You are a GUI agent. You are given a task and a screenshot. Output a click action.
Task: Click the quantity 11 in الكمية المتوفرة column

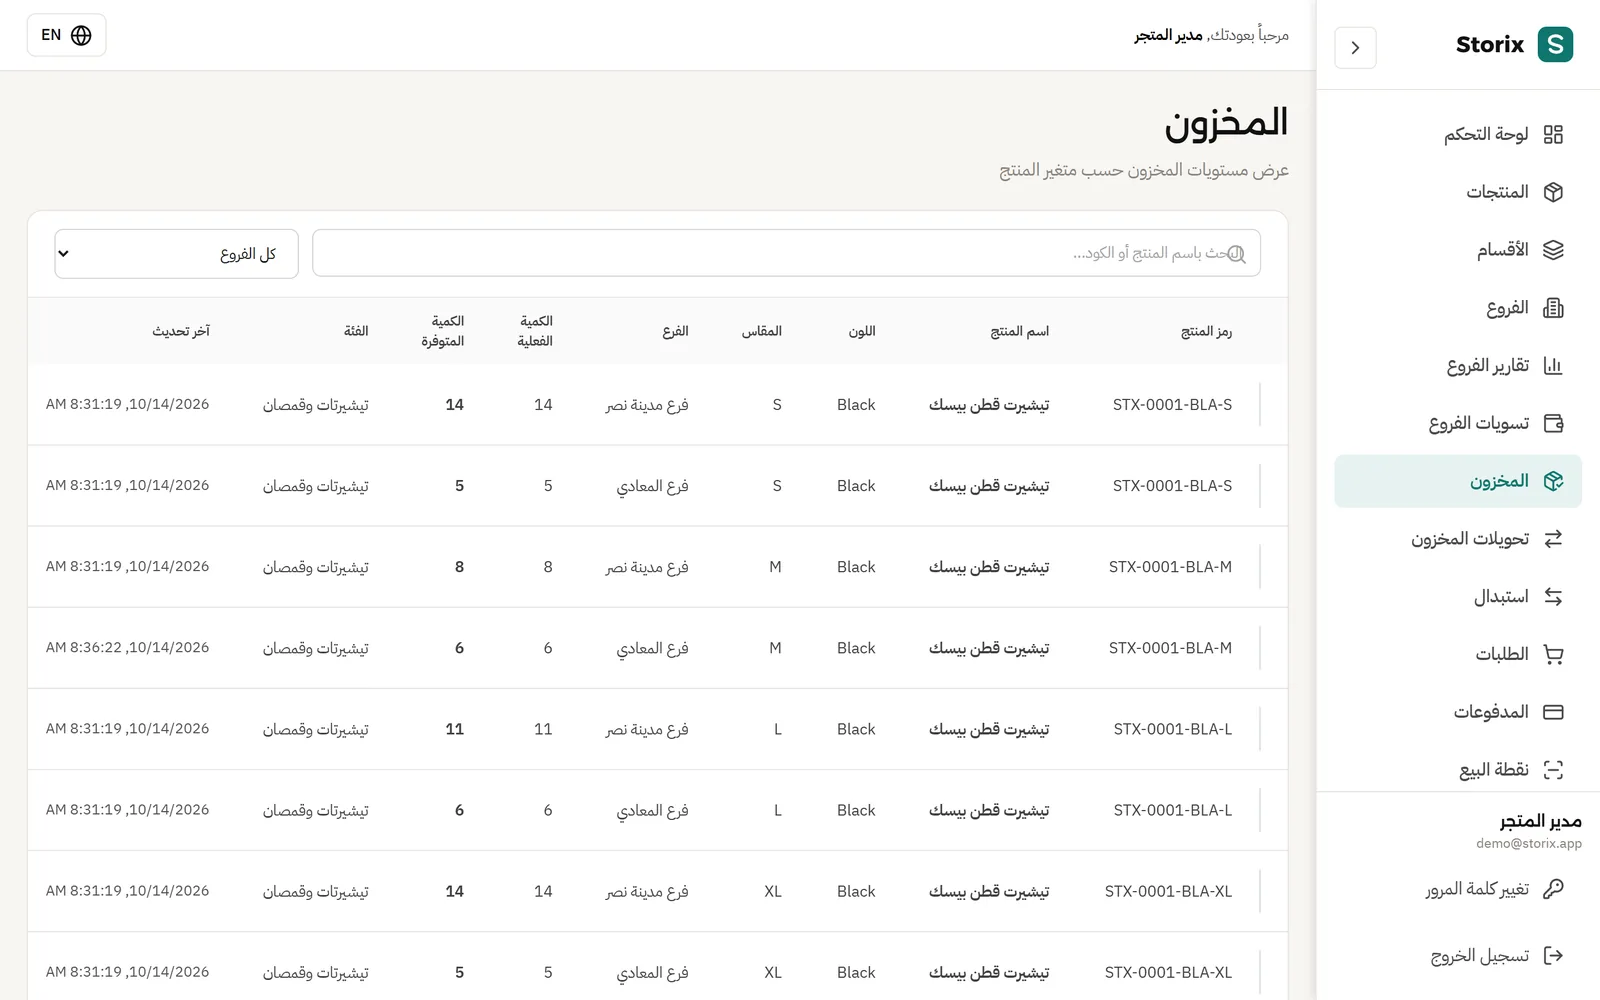[x=455, y=729]
